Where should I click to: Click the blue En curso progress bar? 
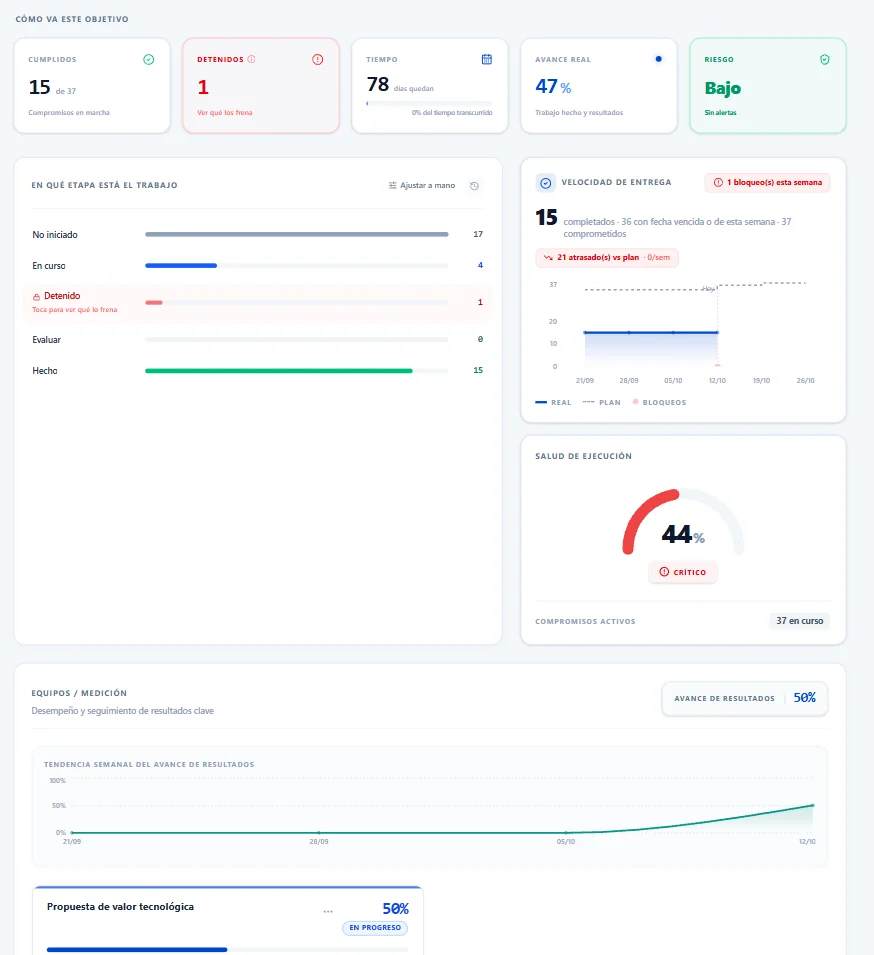point(181,266)
